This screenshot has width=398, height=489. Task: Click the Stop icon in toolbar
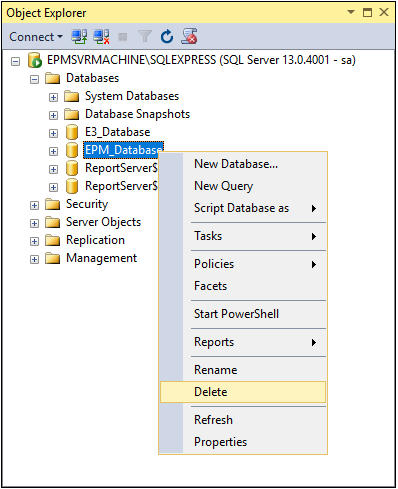click(x=123, y=37)
